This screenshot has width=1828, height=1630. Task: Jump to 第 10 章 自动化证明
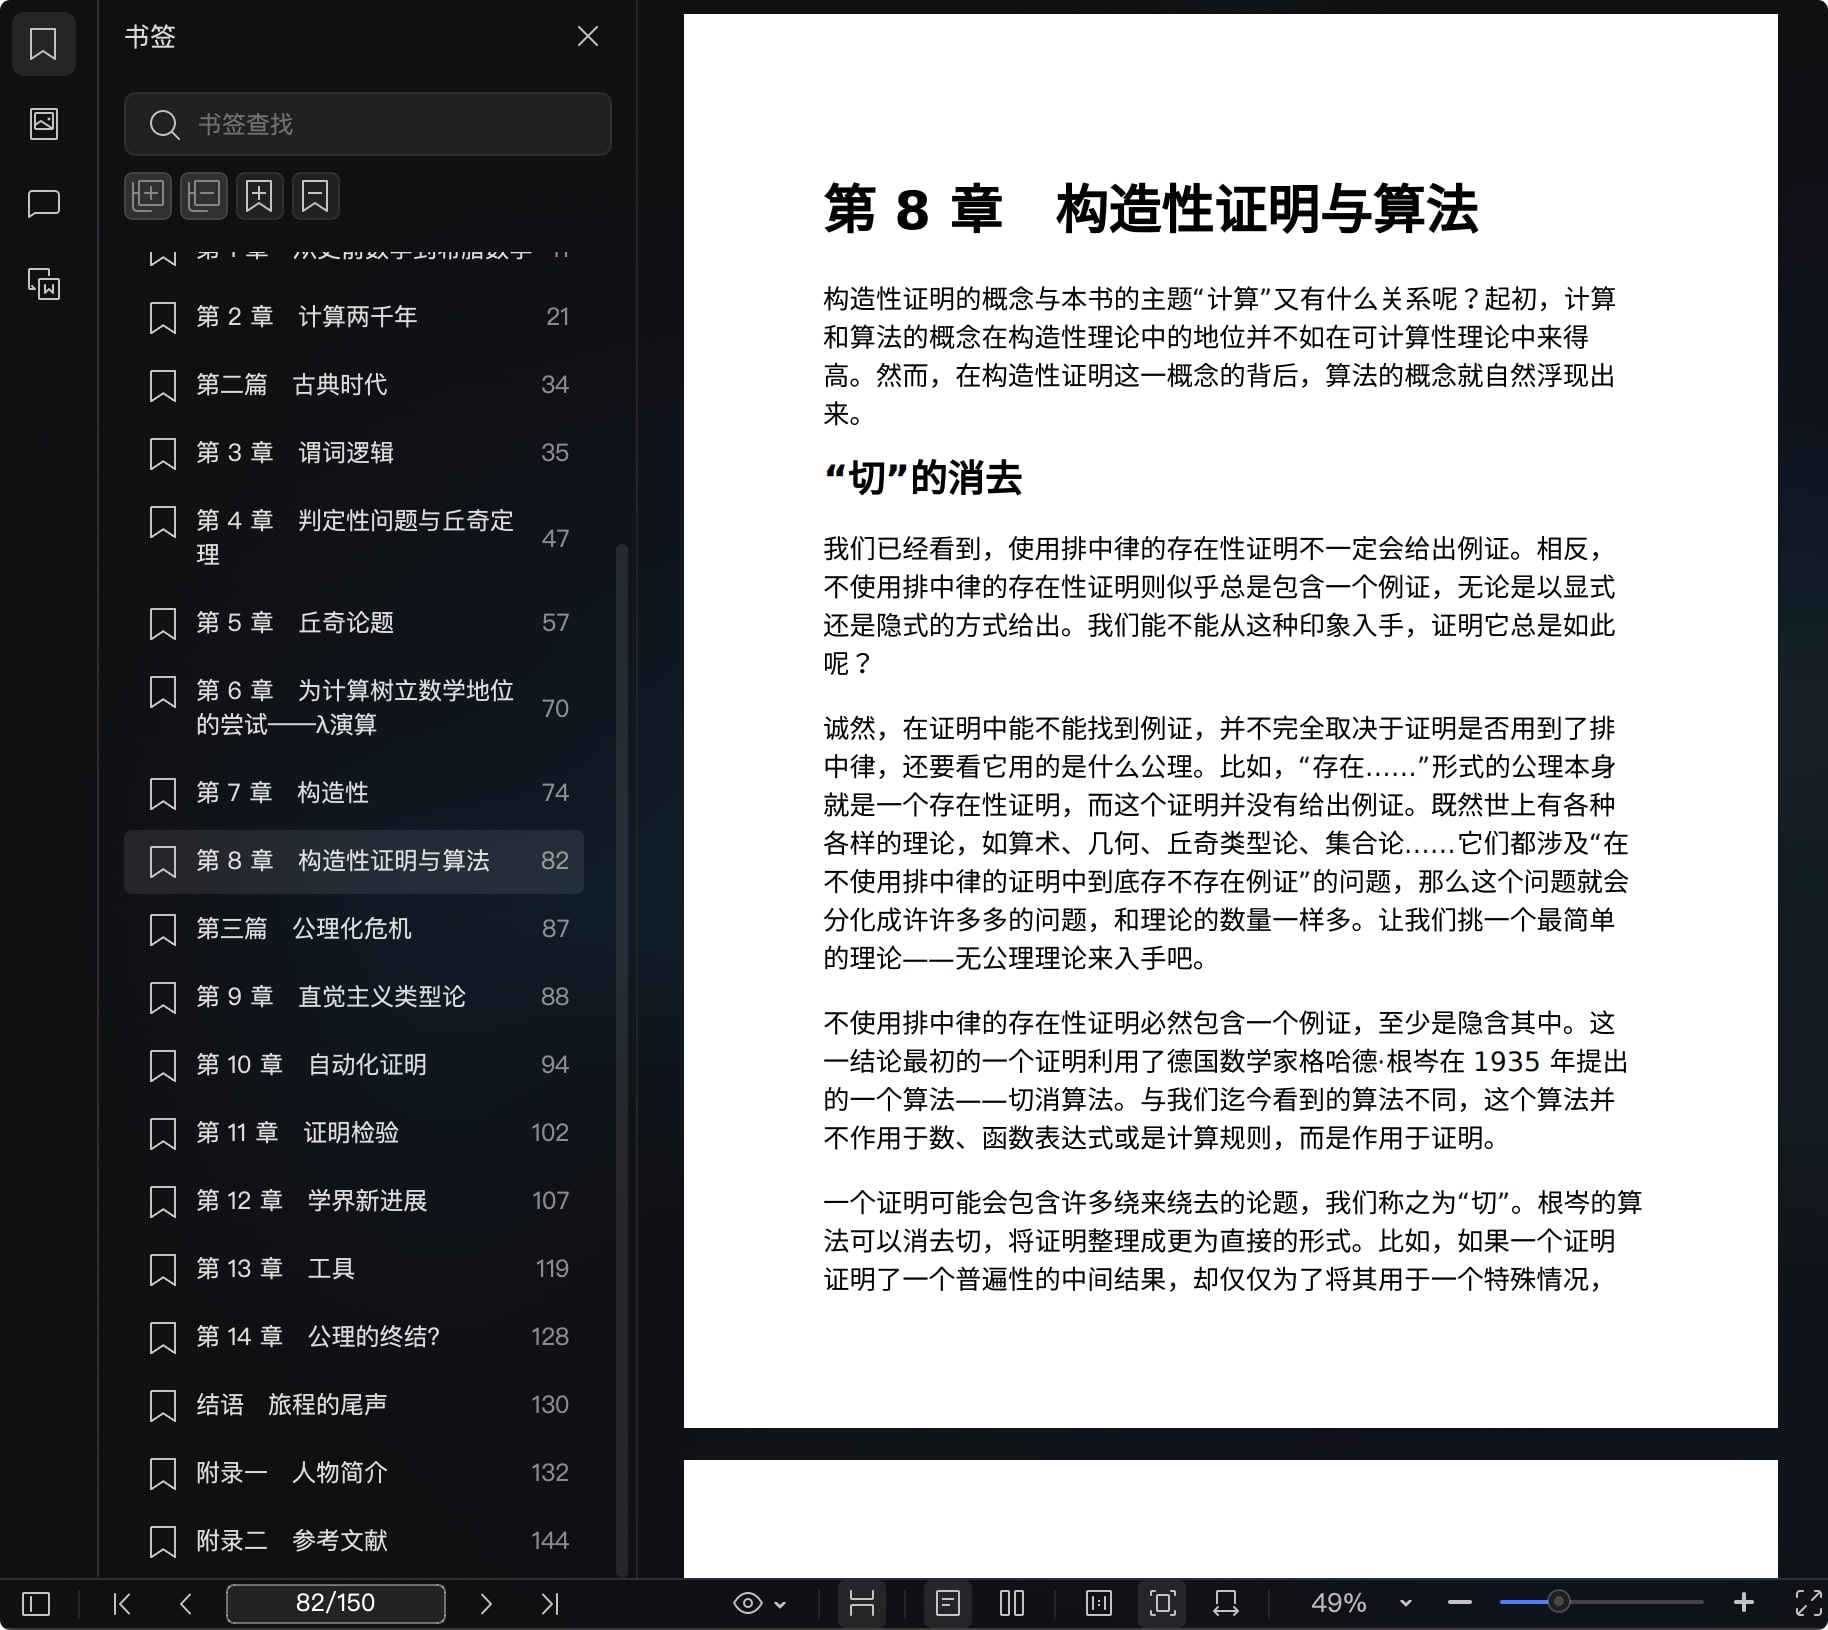point(354,1065)
